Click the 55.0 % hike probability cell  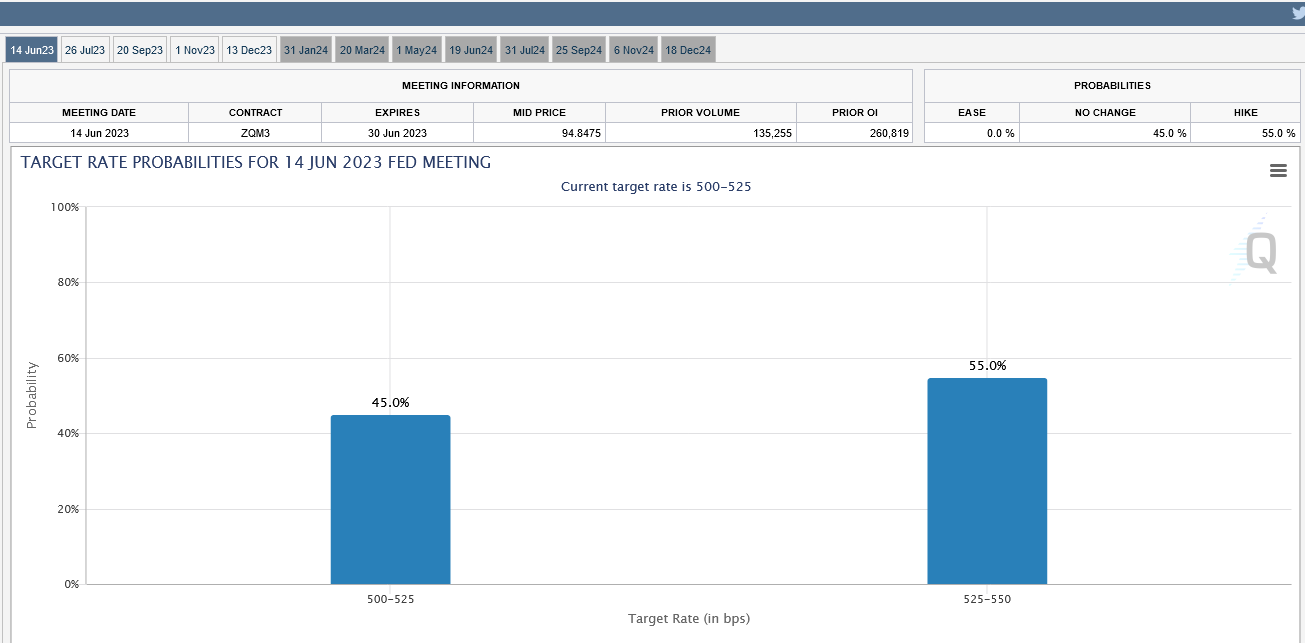(x=1245, y=133)
